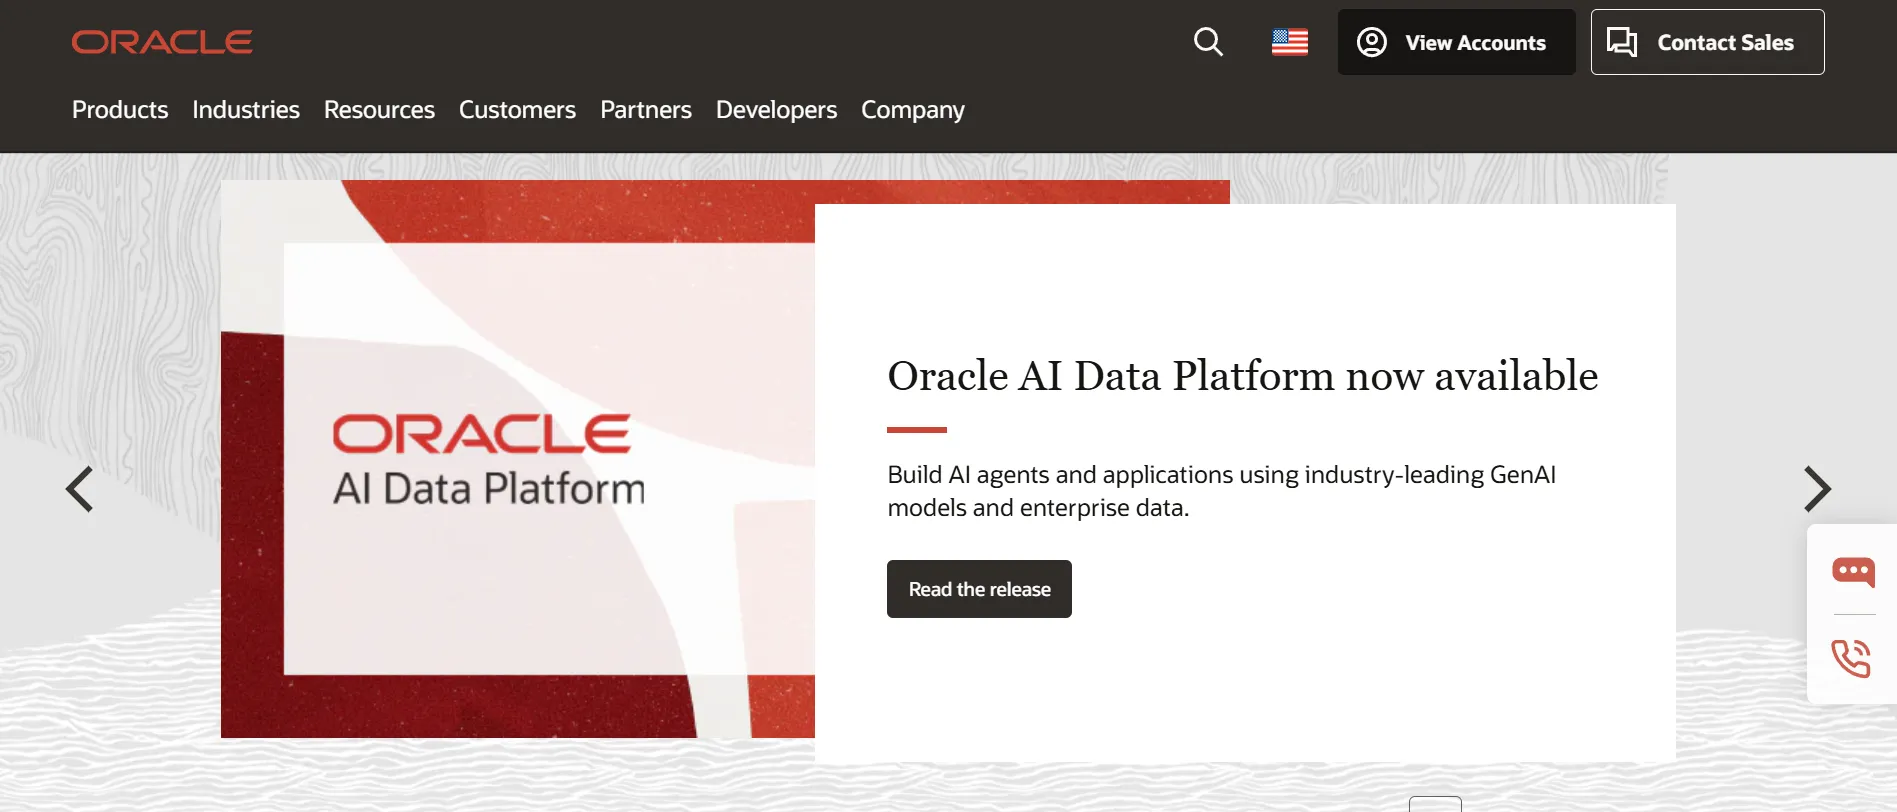Click the Oracle logo in the header
Viewport: 1897px width, 812px height.
coord(162,42)
